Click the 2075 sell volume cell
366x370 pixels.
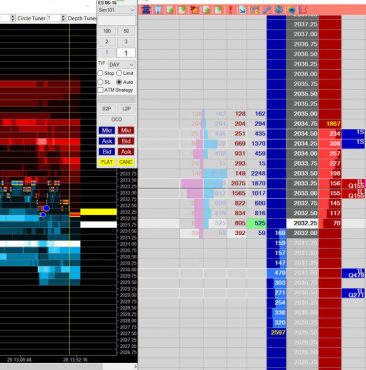click(237, 183)
